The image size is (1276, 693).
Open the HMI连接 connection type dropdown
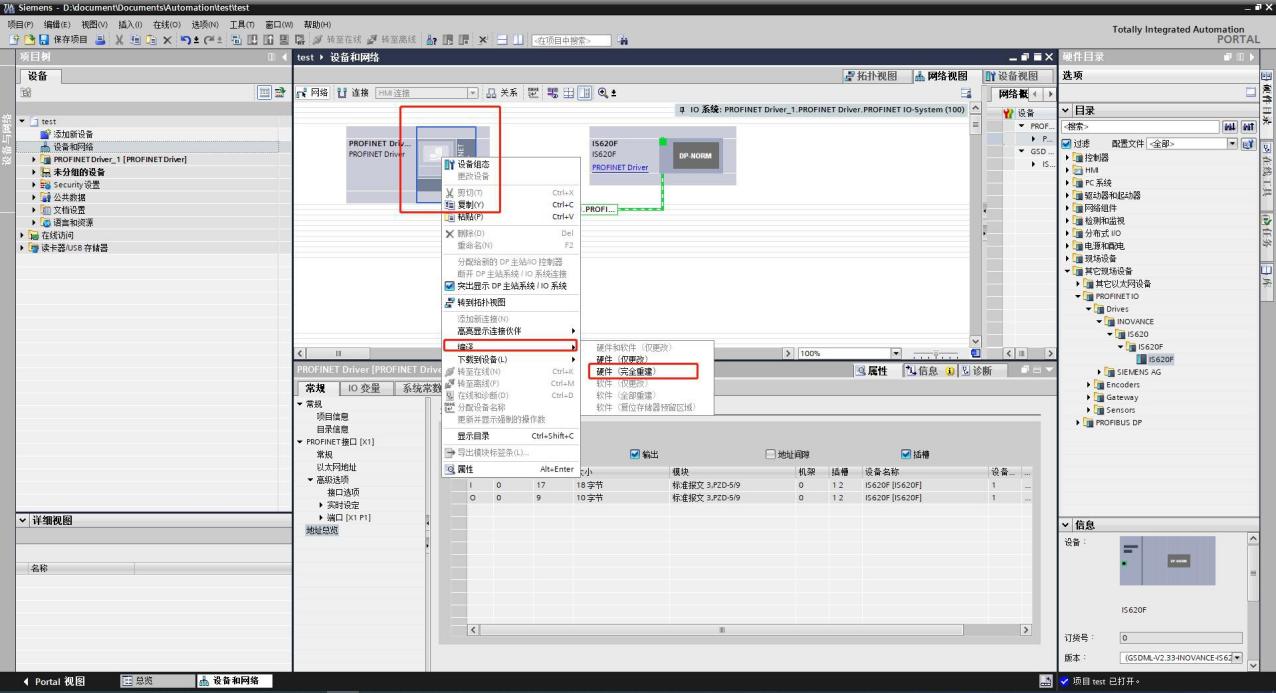tap(473, 92)
